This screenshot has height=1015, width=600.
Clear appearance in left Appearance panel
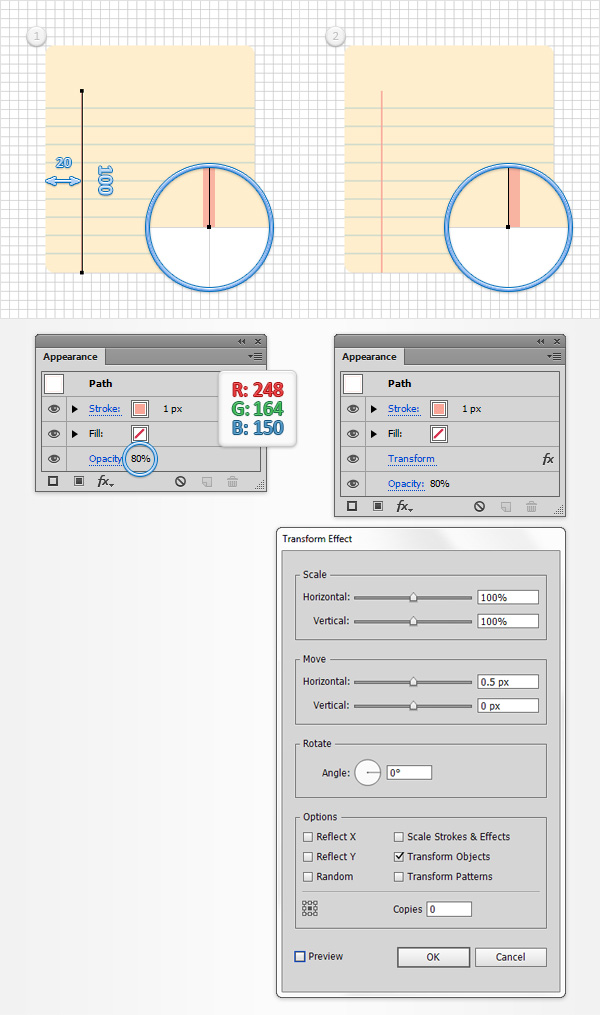181,481
